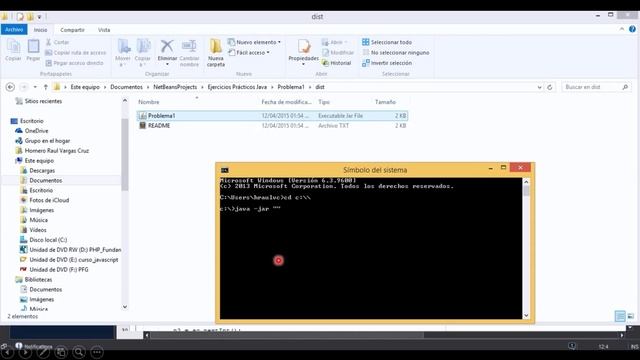640x360 pixels.
Task: Switch to large icons view in status bar
Action: point(631,316)
